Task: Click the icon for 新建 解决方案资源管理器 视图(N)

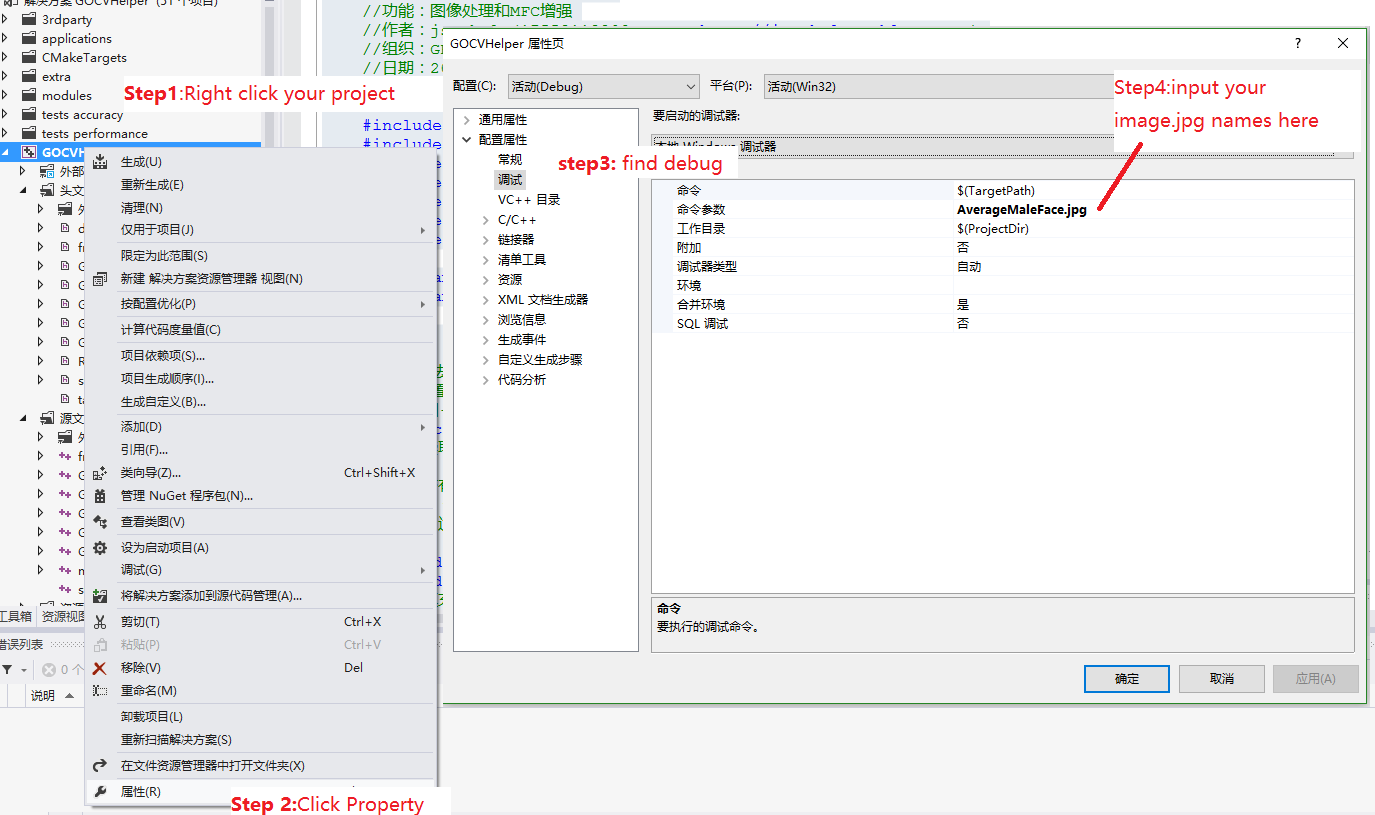Action: tap(100, 279)
